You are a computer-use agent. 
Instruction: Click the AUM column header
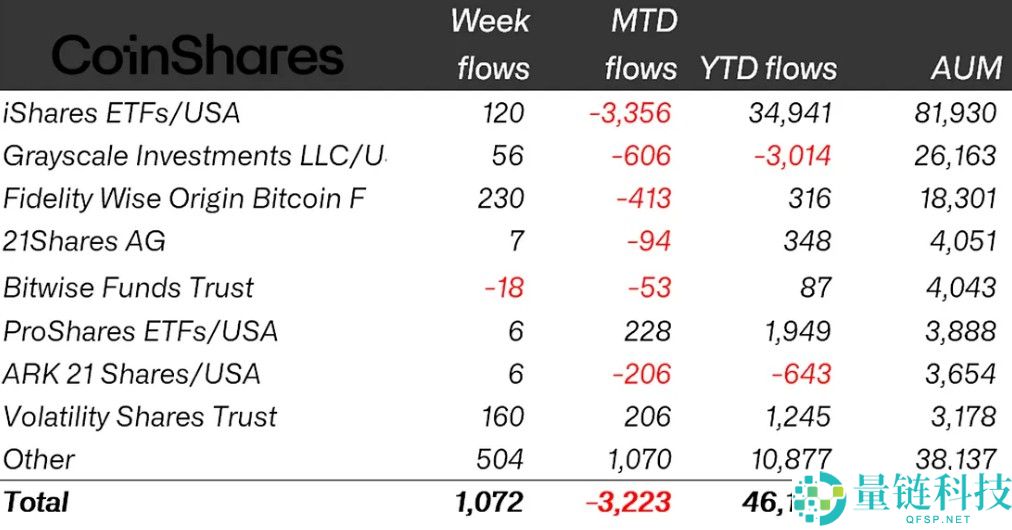pyautogui.click(x=965, y=68)
